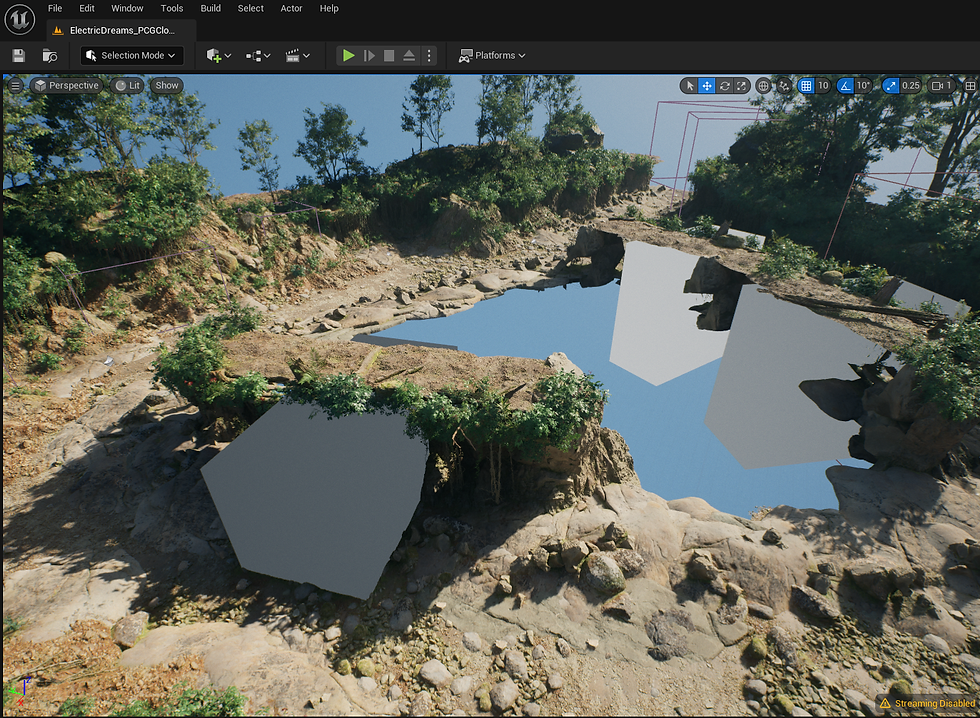Choose the Select objects arrow tool

tap(689, 86)
